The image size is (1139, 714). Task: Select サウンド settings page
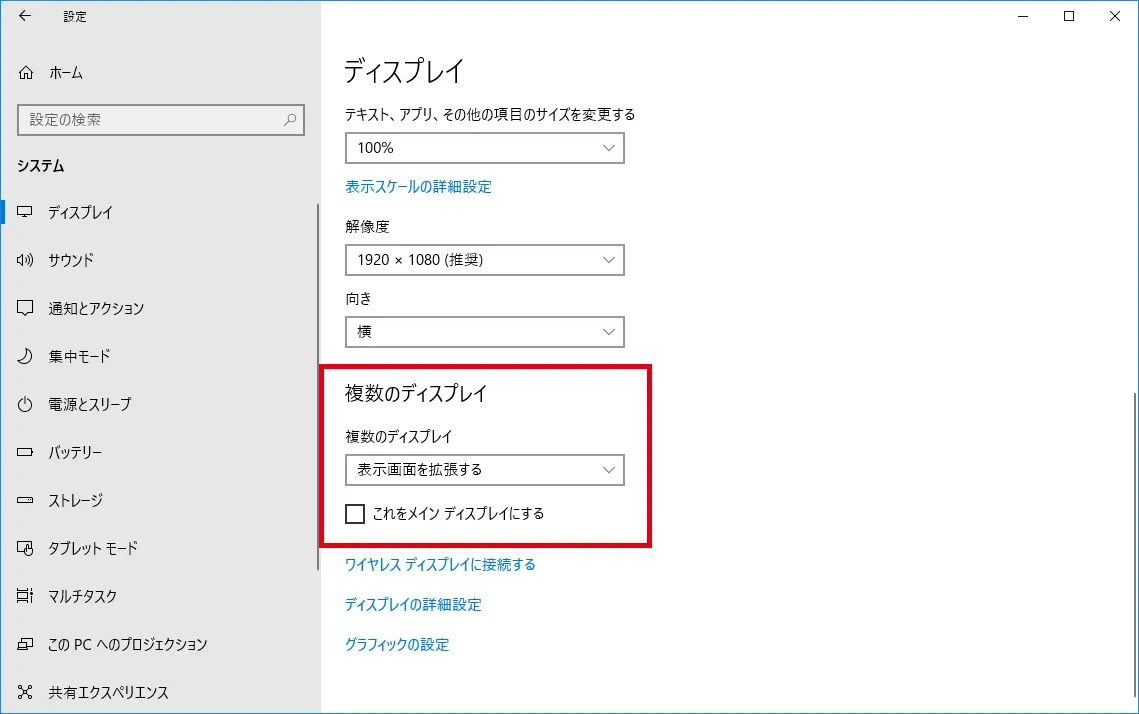pos(71,260)
